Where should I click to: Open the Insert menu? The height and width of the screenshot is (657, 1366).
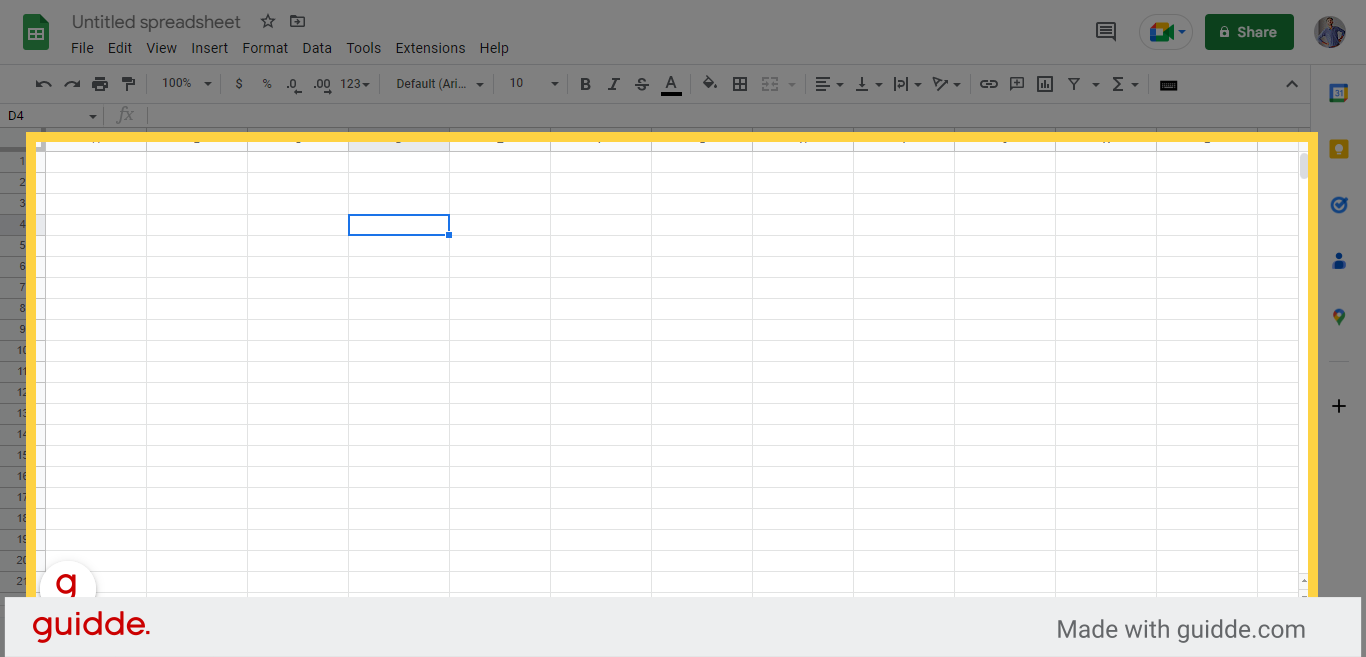(x=210, y=48)
